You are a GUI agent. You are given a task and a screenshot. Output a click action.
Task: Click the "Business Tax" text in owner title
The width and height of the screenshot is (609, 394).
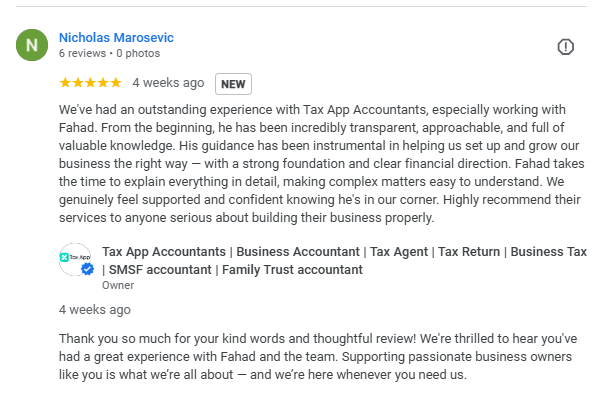pos(548,252)
